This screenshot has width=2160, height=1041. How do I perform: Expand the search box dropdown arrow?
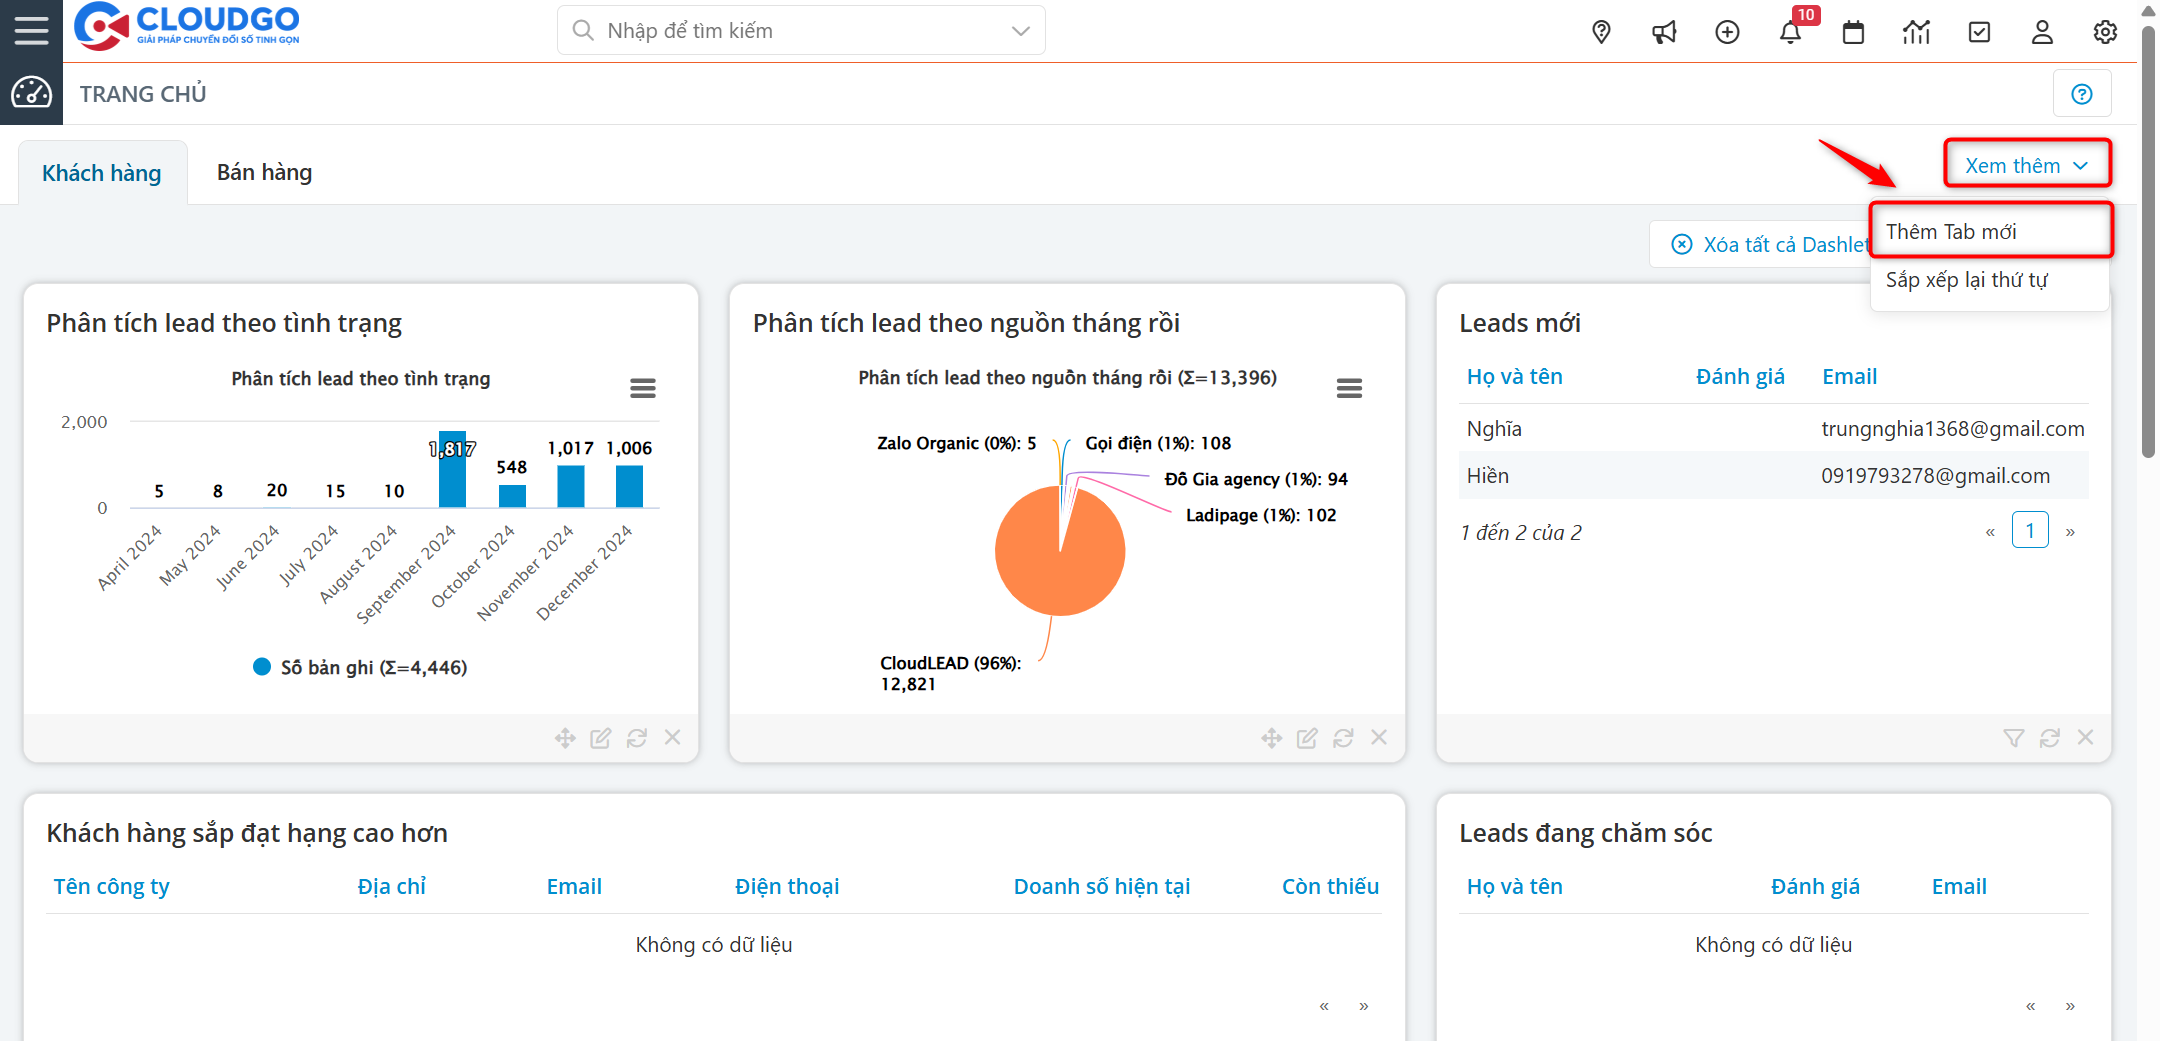[1020, 31]
